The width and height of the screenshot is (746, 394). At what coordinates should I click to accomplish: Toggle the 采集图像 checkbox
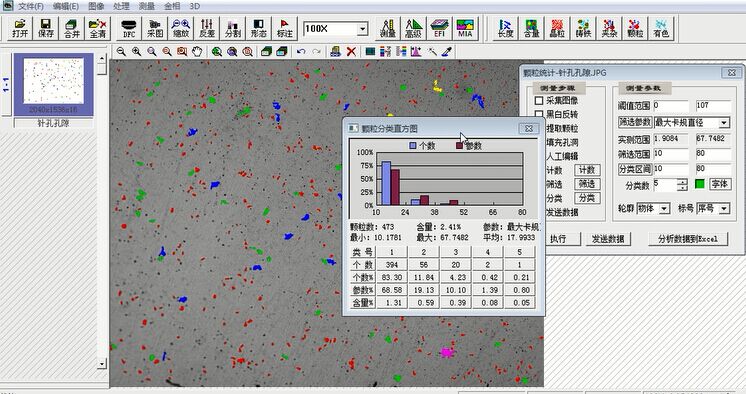point(539,100)
